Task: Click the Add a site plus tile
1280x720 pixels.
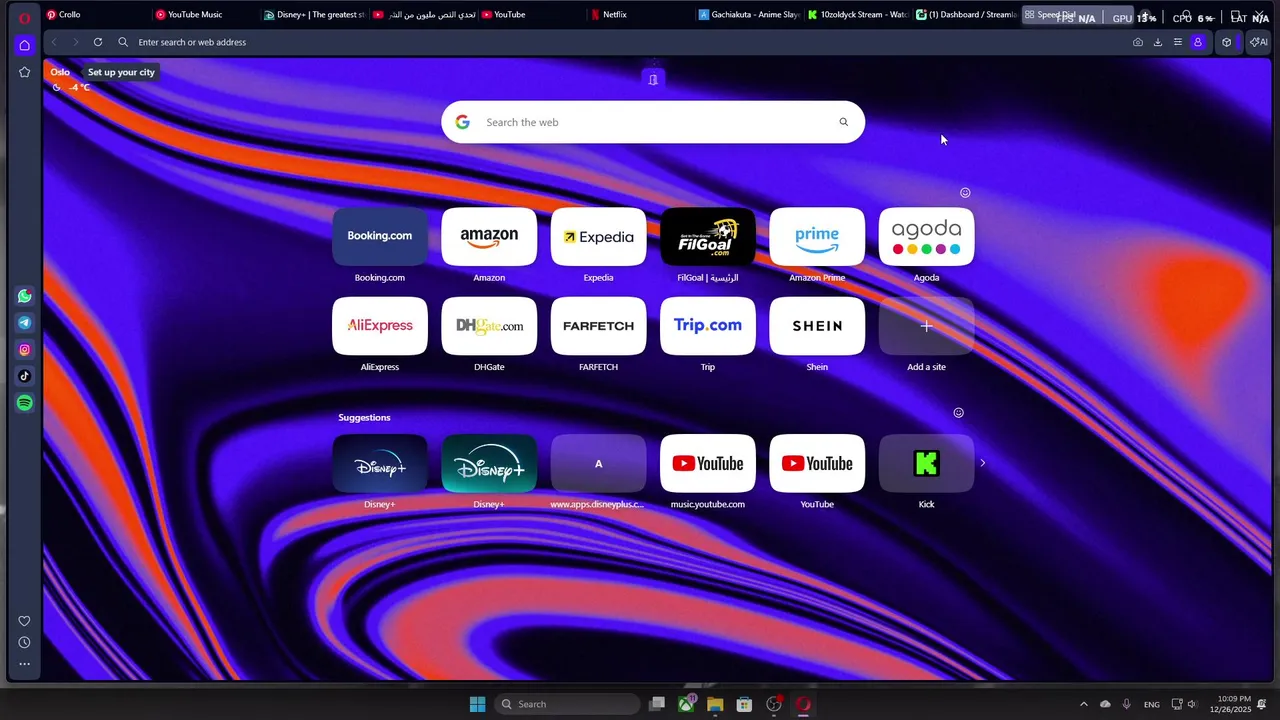Action: click(x=926, y=326)
